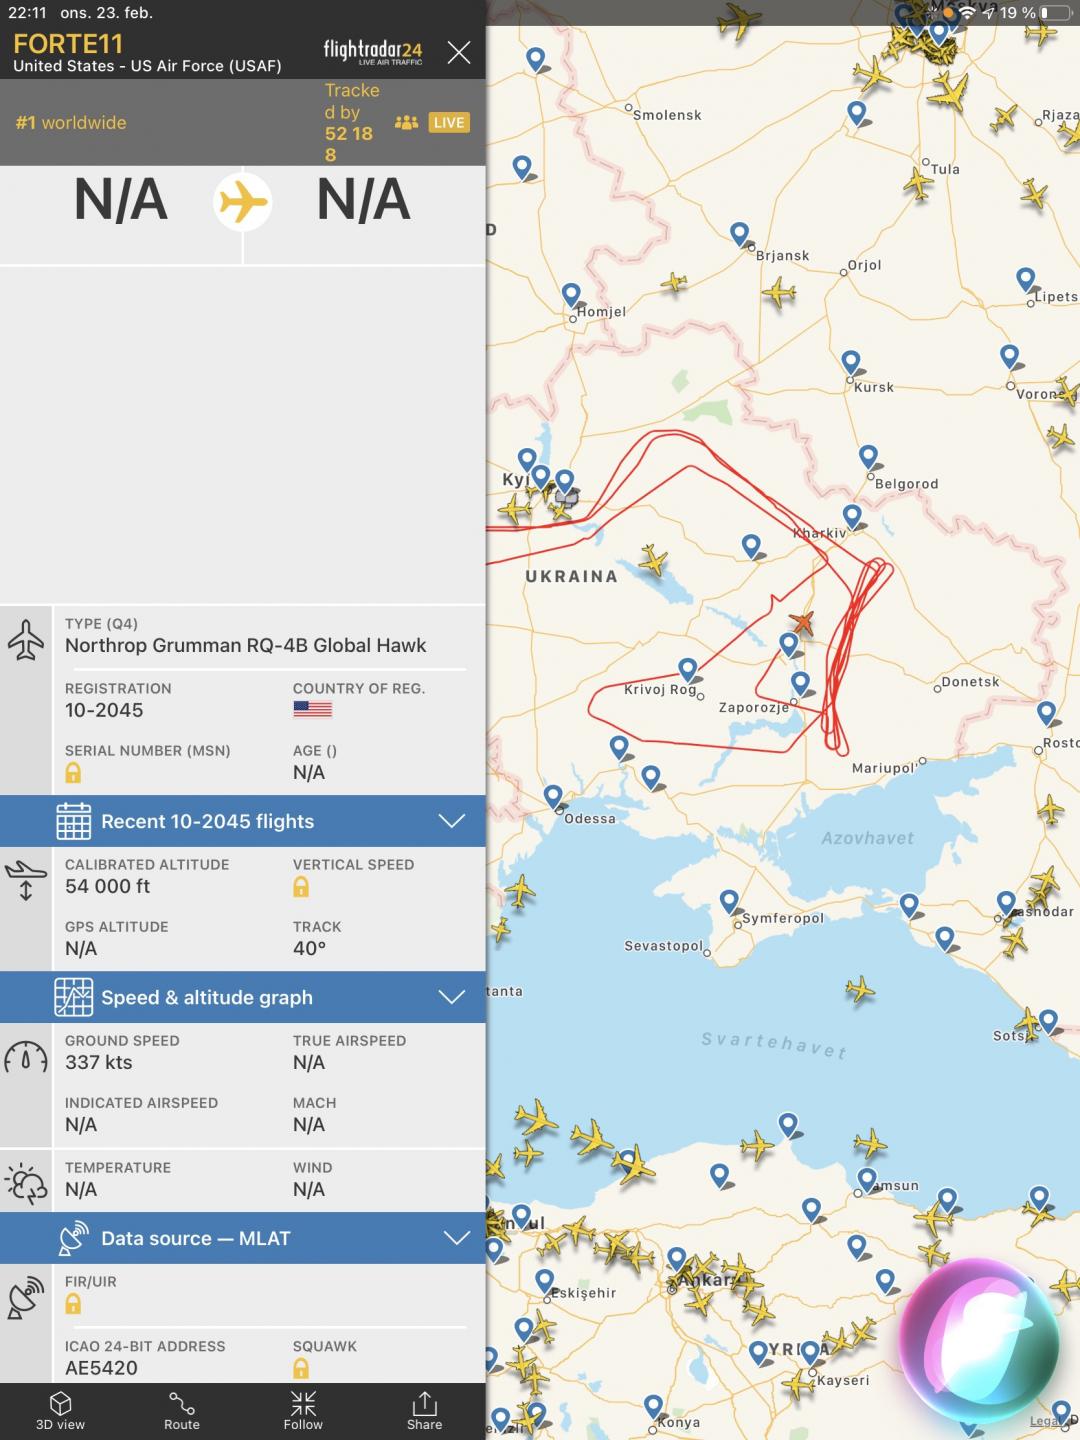The image size is (1080, 1440).
Task: Tap the track value 40°
Action: 309,948
